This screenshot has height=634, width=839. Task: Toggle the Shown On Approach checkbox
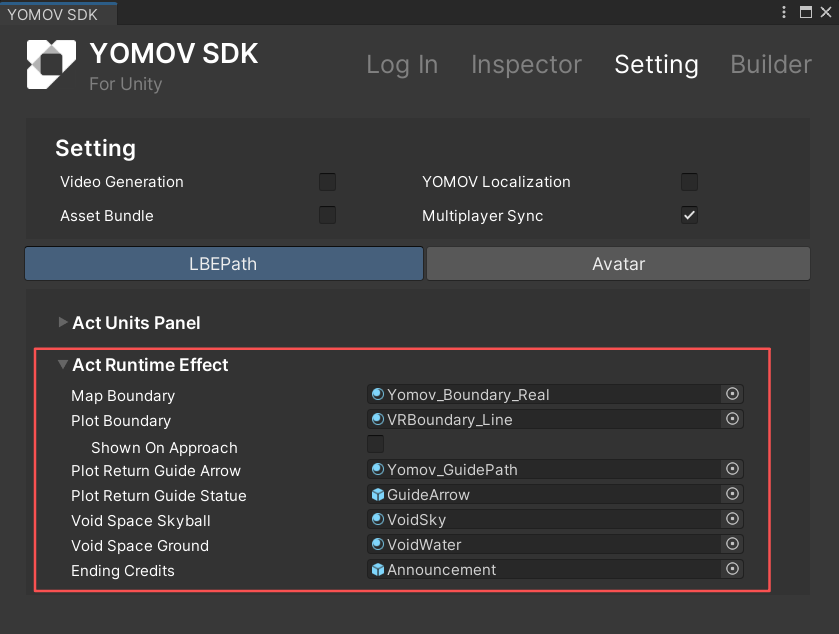point(375,444)
